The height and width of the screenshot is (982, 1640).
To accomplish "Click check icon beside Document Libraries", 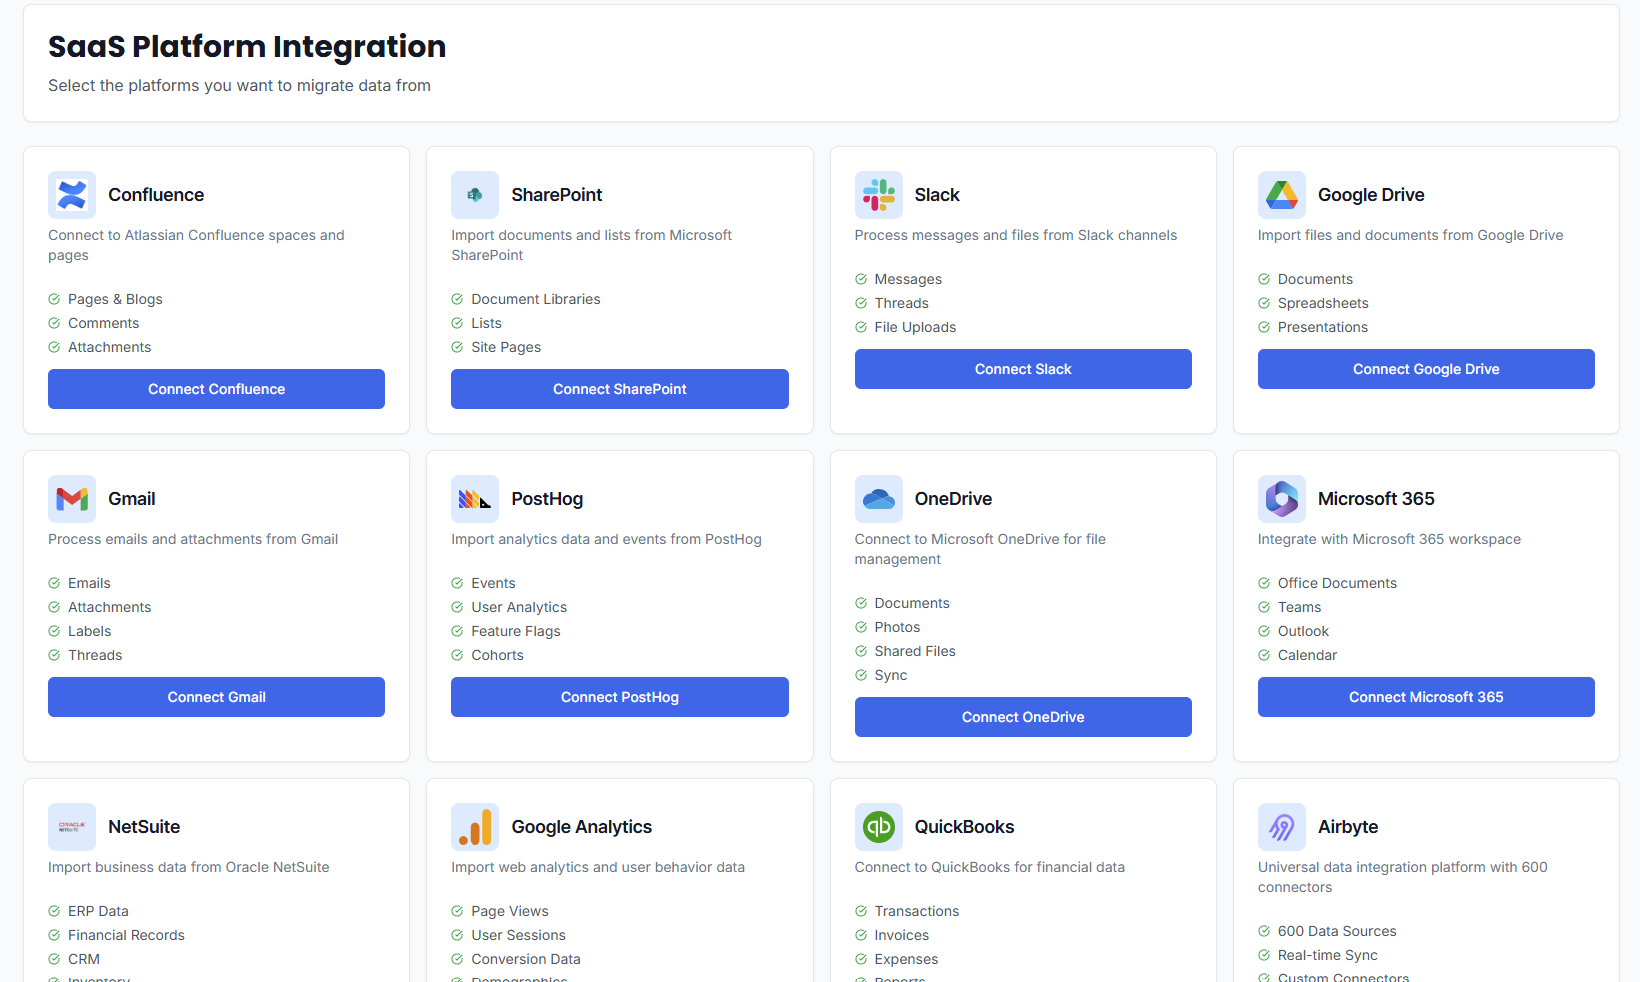I will 457,299.
